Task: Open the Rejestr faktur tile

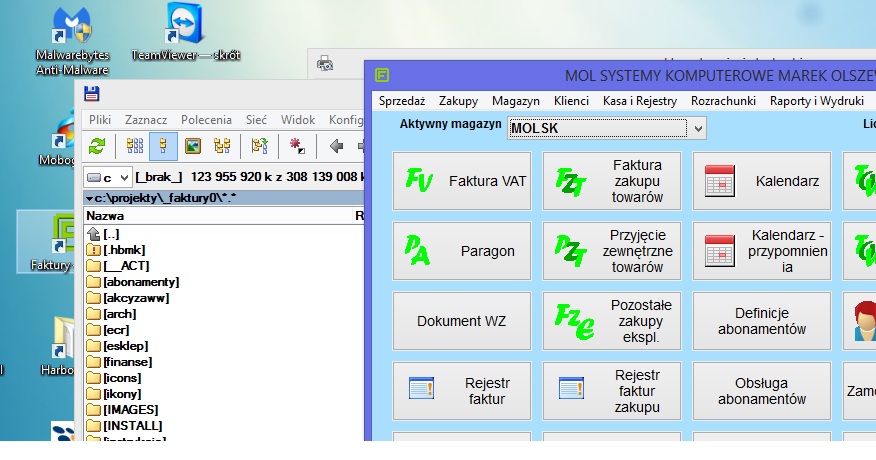Action: (462, 391)
